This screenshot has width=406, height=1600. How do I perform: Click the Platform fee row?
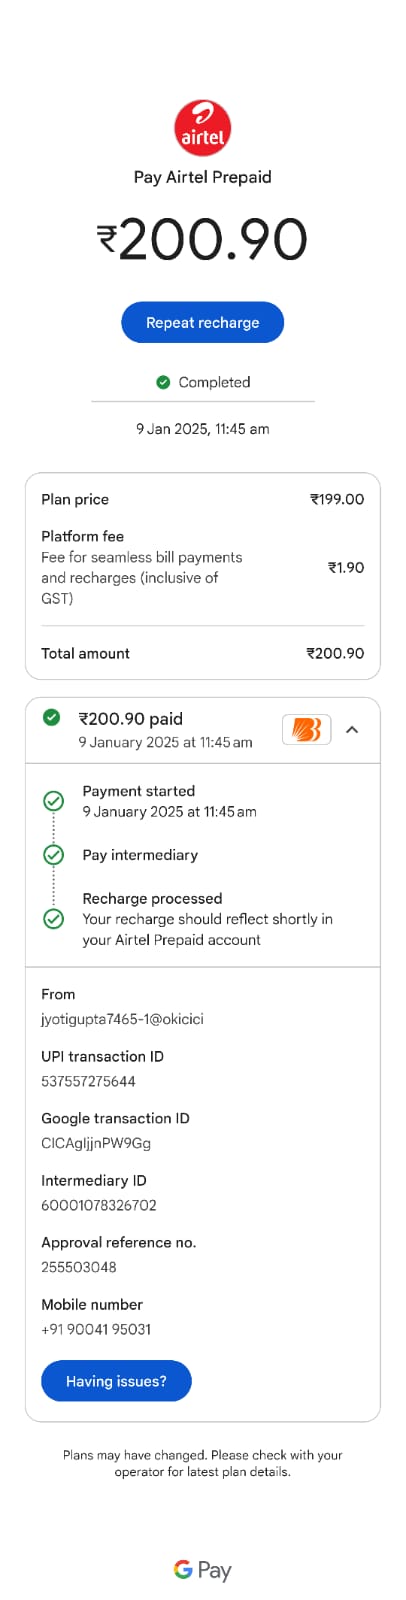[x=203, y=567]
